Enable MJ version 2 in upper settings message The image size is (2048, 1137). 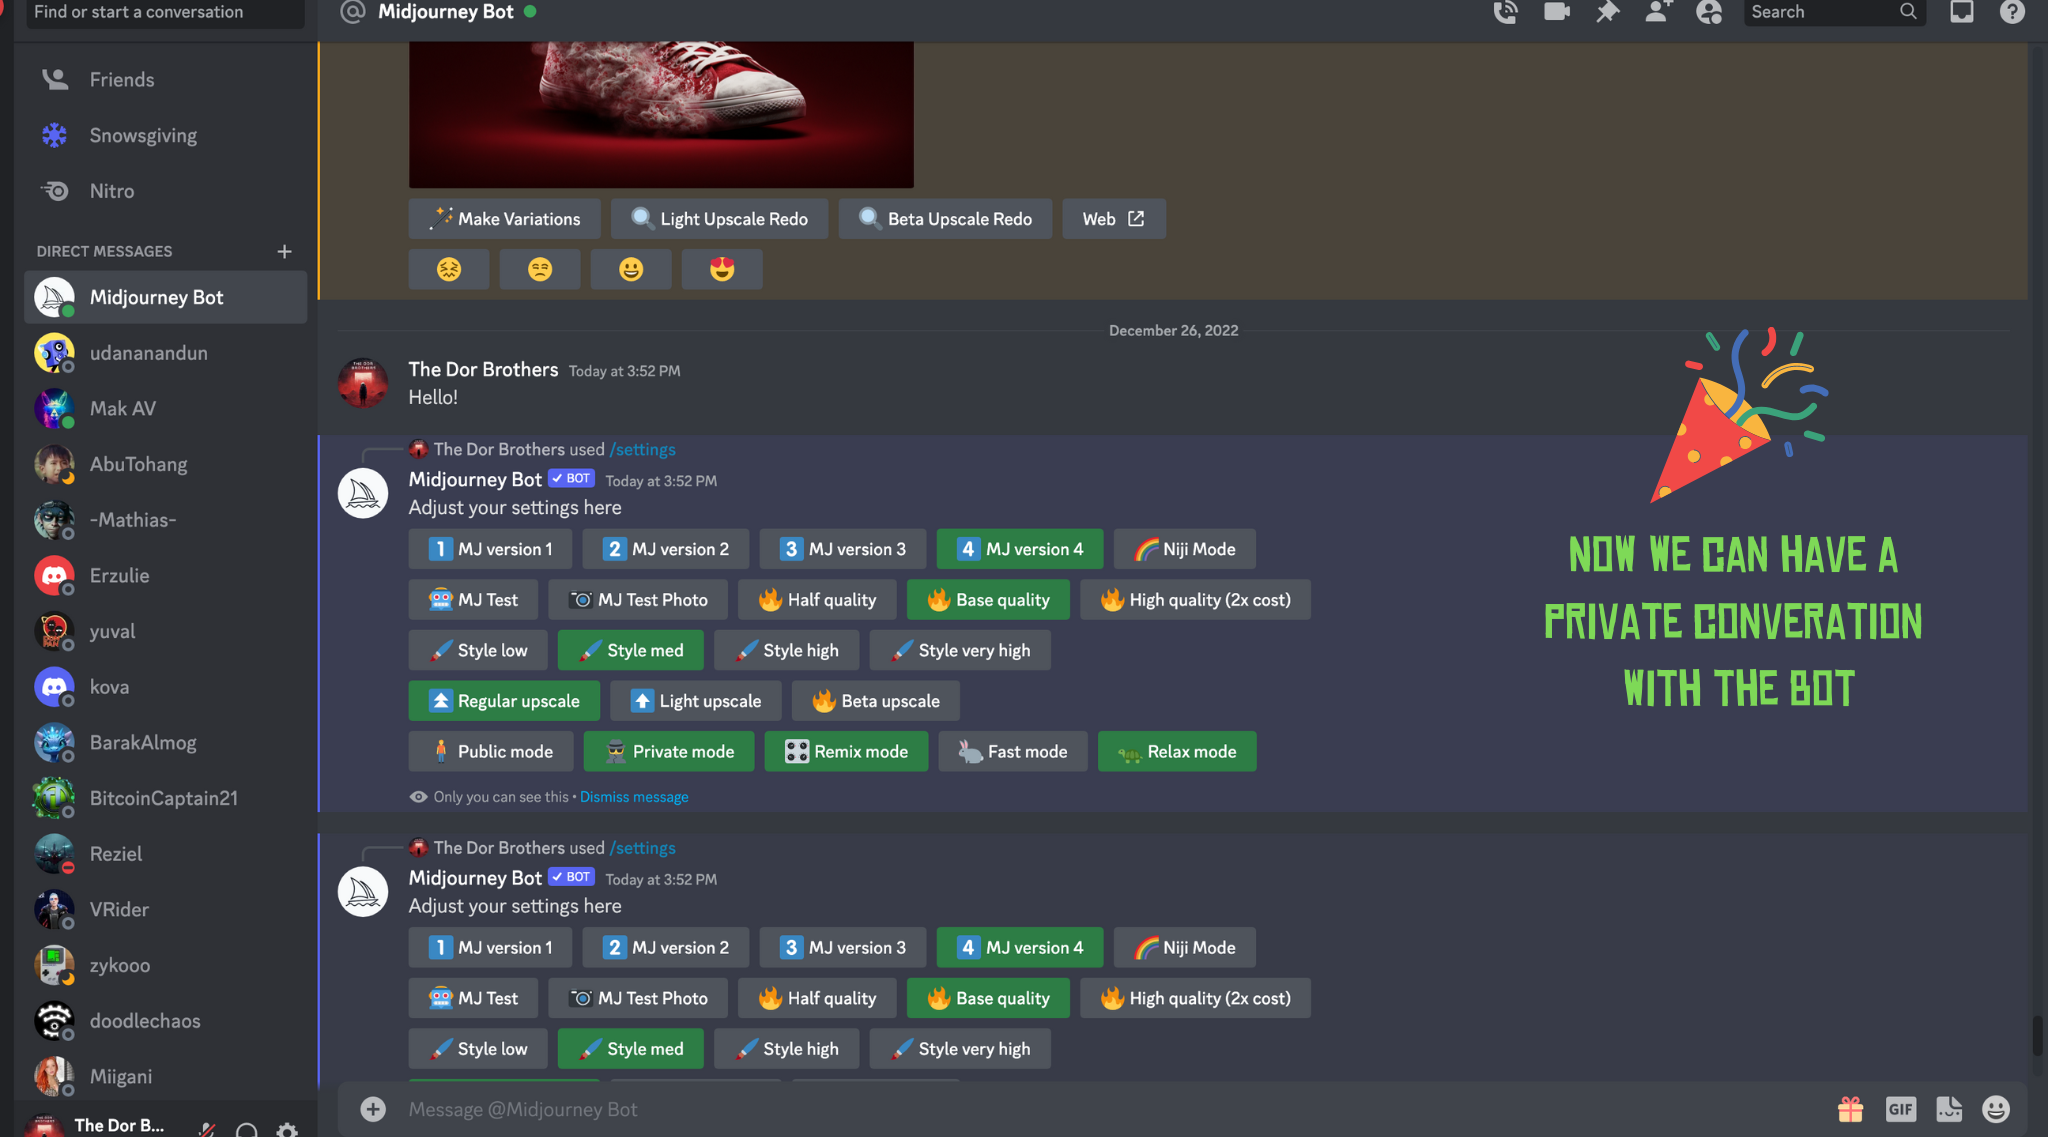pyautogui.click(x=666, y=549)
